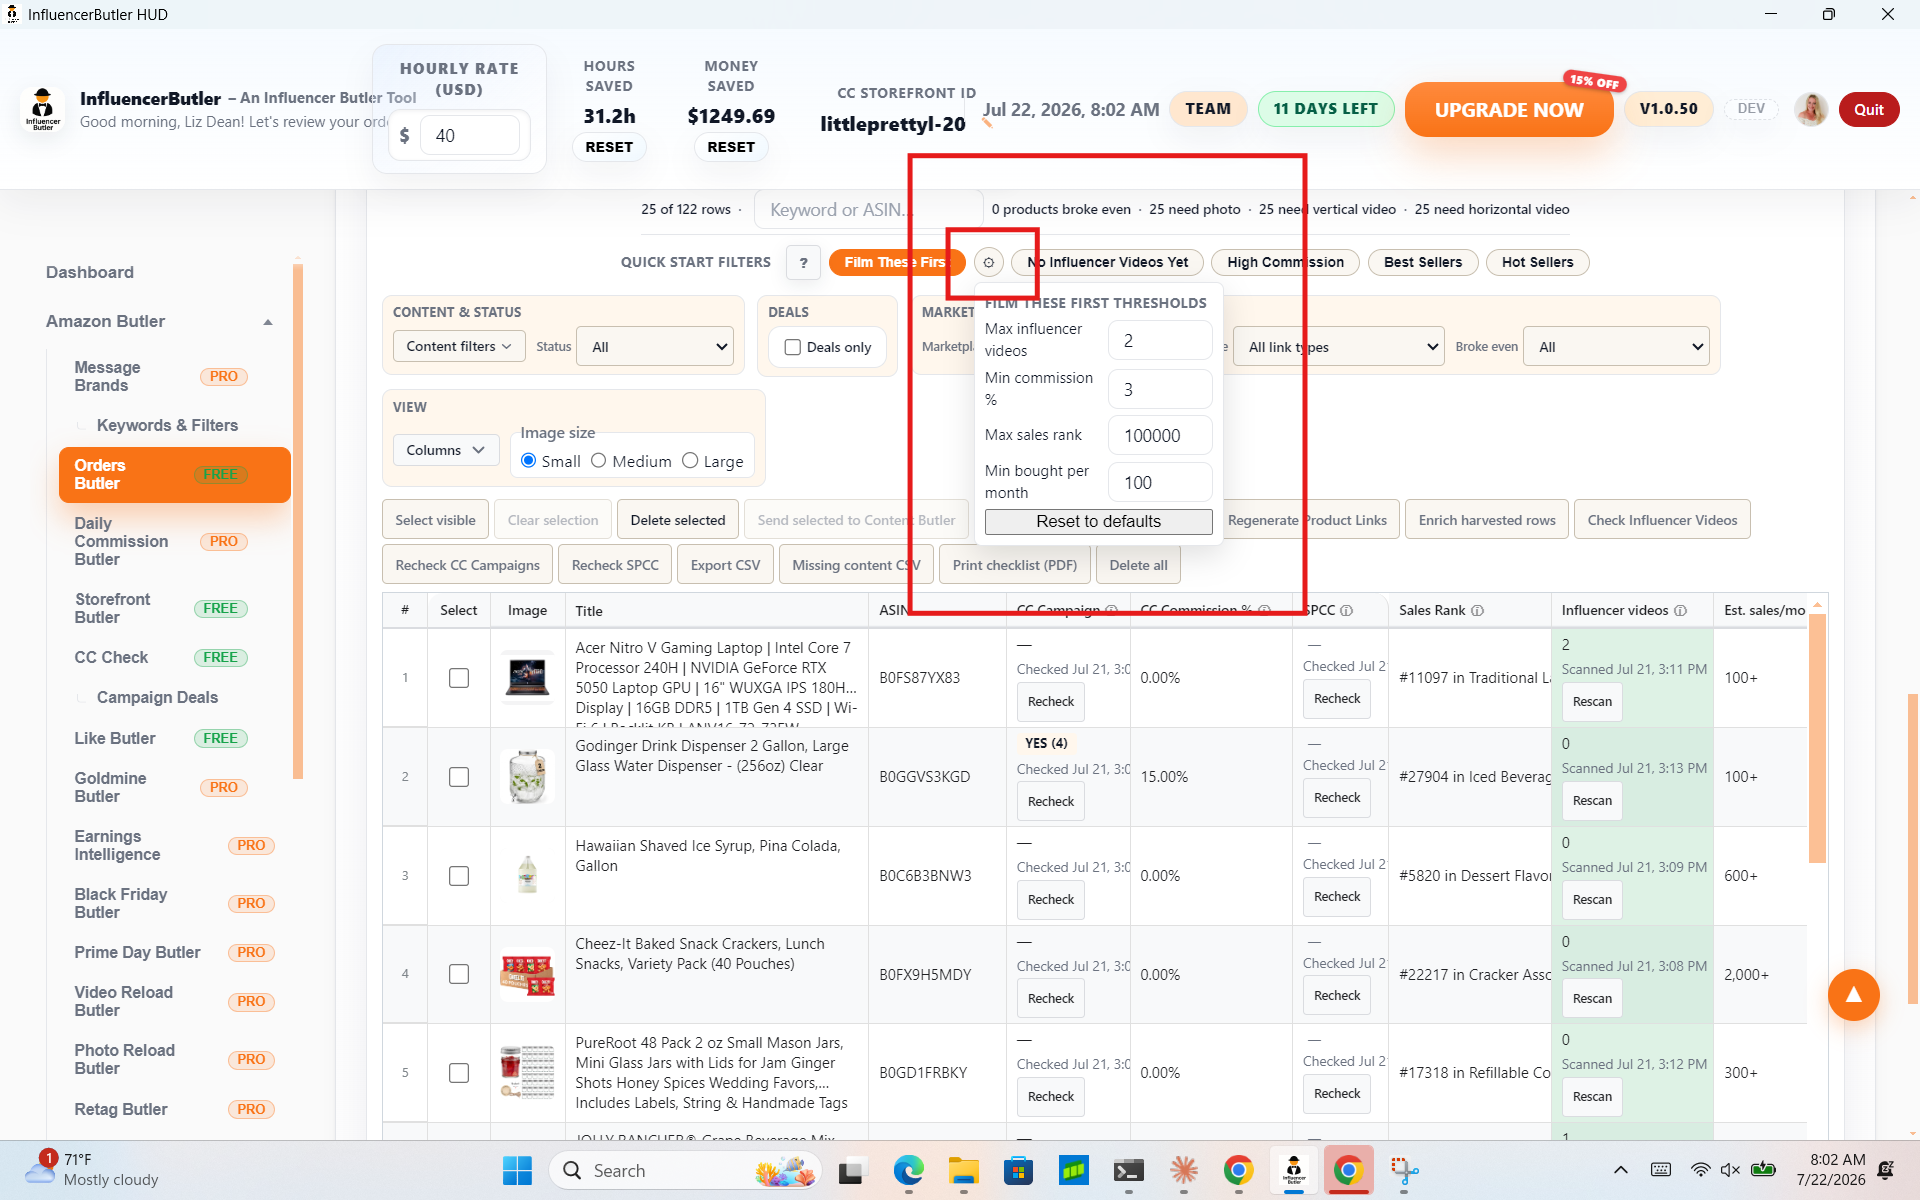The image size is (1920, 1200).
Task: Select the Small image size radio
Action: [529, 461]
